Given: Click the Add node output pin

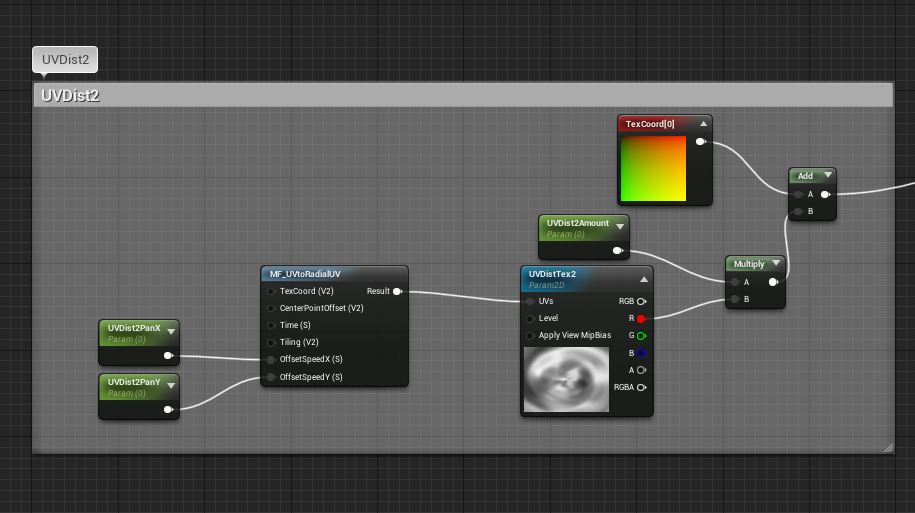Looking at the screenshot, I should point(824,195).
